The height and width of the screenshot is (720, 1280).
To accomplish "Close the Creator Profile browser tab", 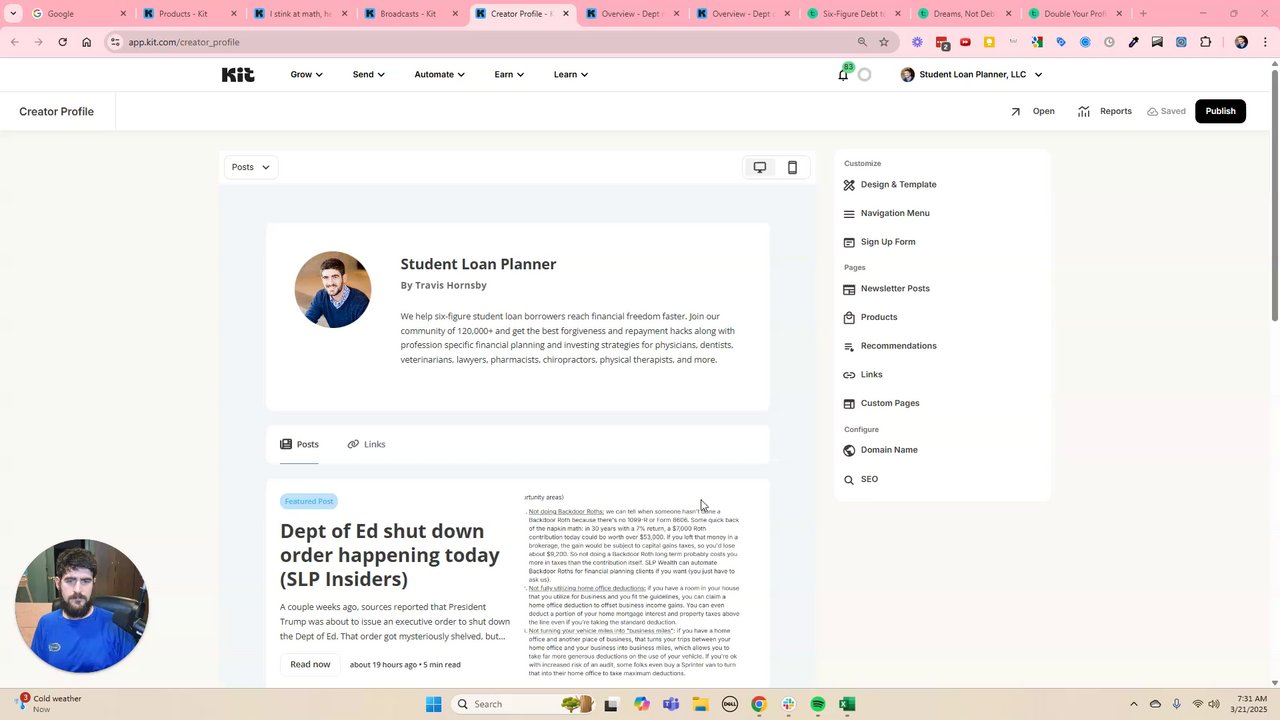I will [566, 14].
